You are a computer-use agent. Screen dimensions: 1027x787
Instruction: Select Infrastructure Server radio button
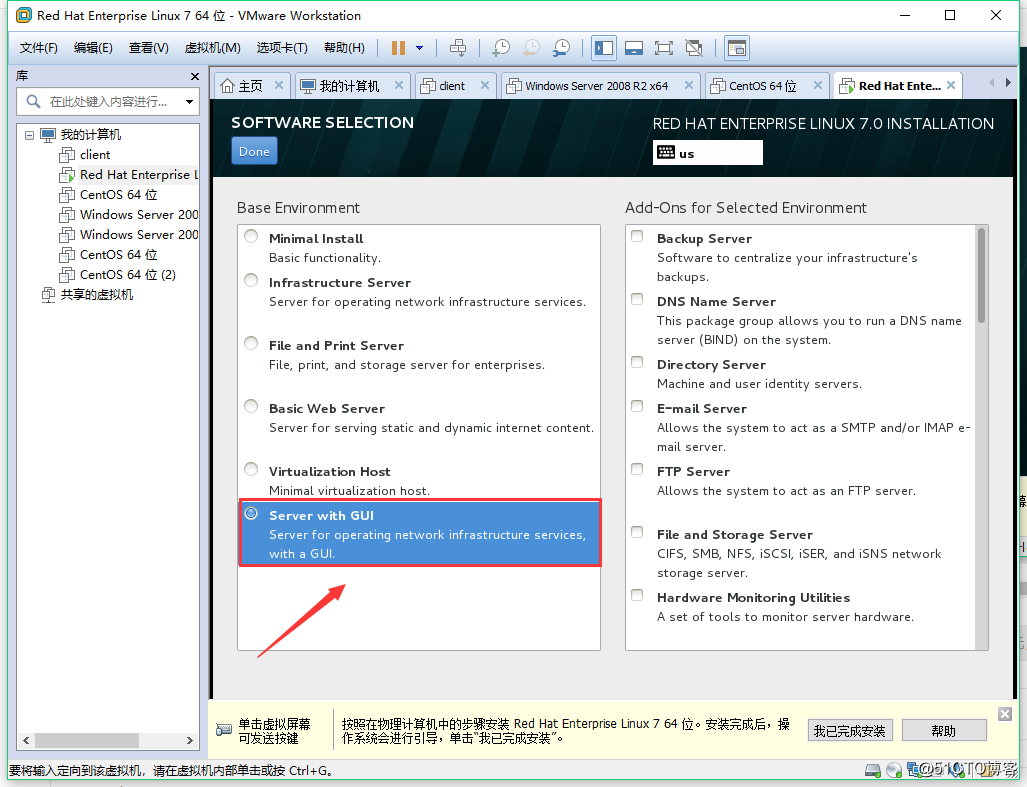[x=251, y=280]
